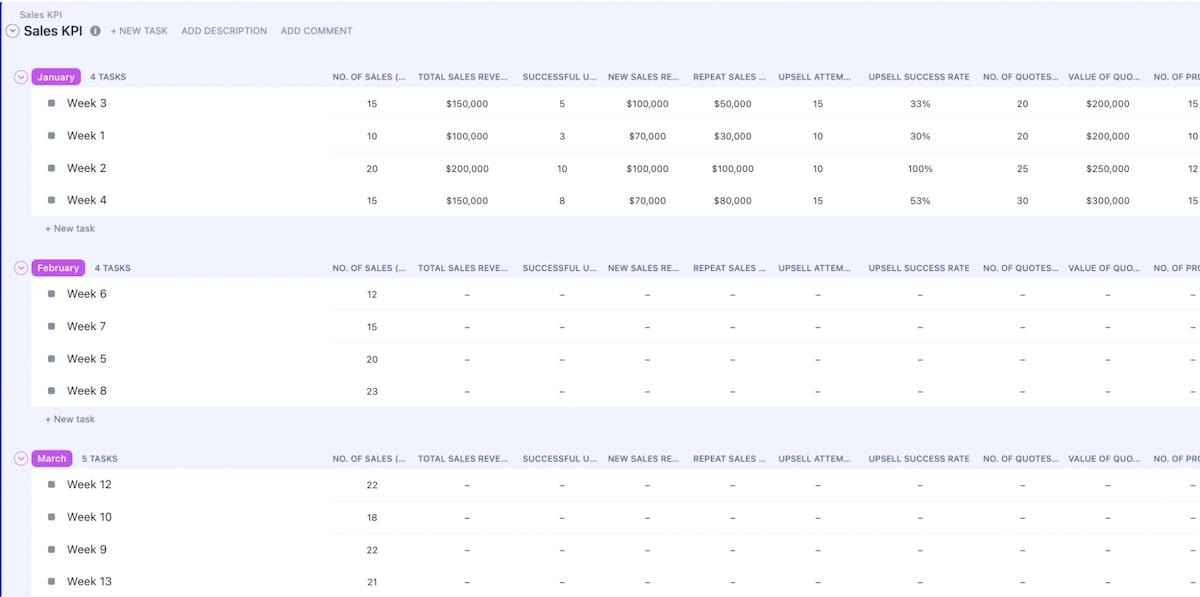Collapse the Sales KPI list
This screenshot has height=597, width=1200.
[x=12, y=31]
